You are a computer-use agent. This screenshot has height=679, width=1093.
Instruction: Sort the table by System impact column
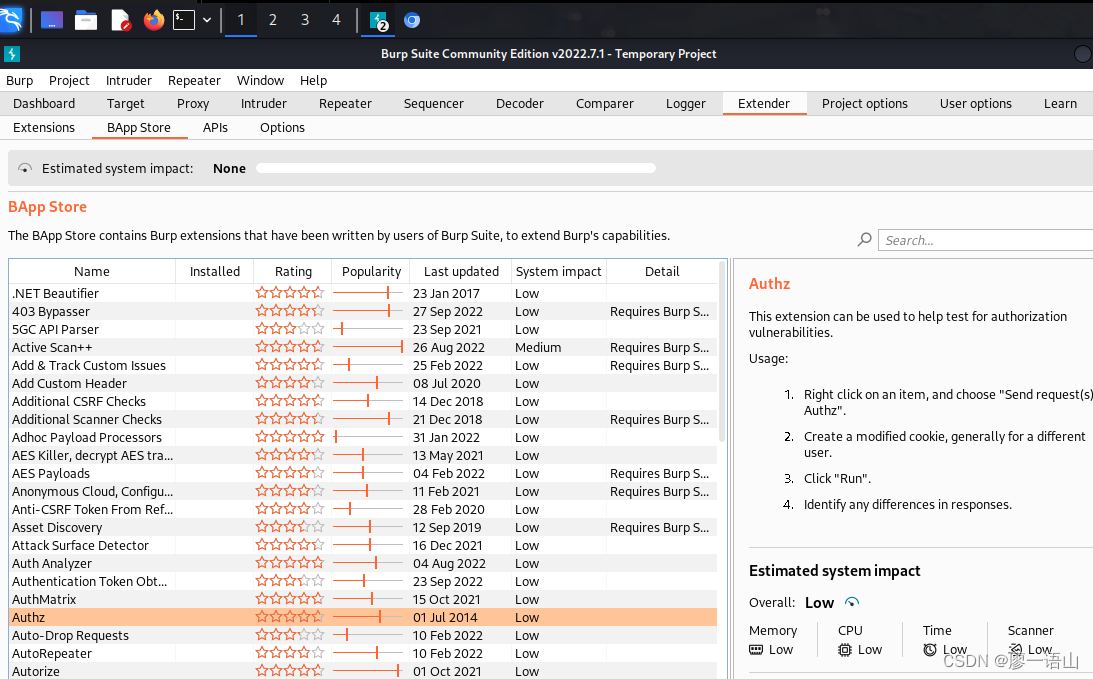(558, 271)
